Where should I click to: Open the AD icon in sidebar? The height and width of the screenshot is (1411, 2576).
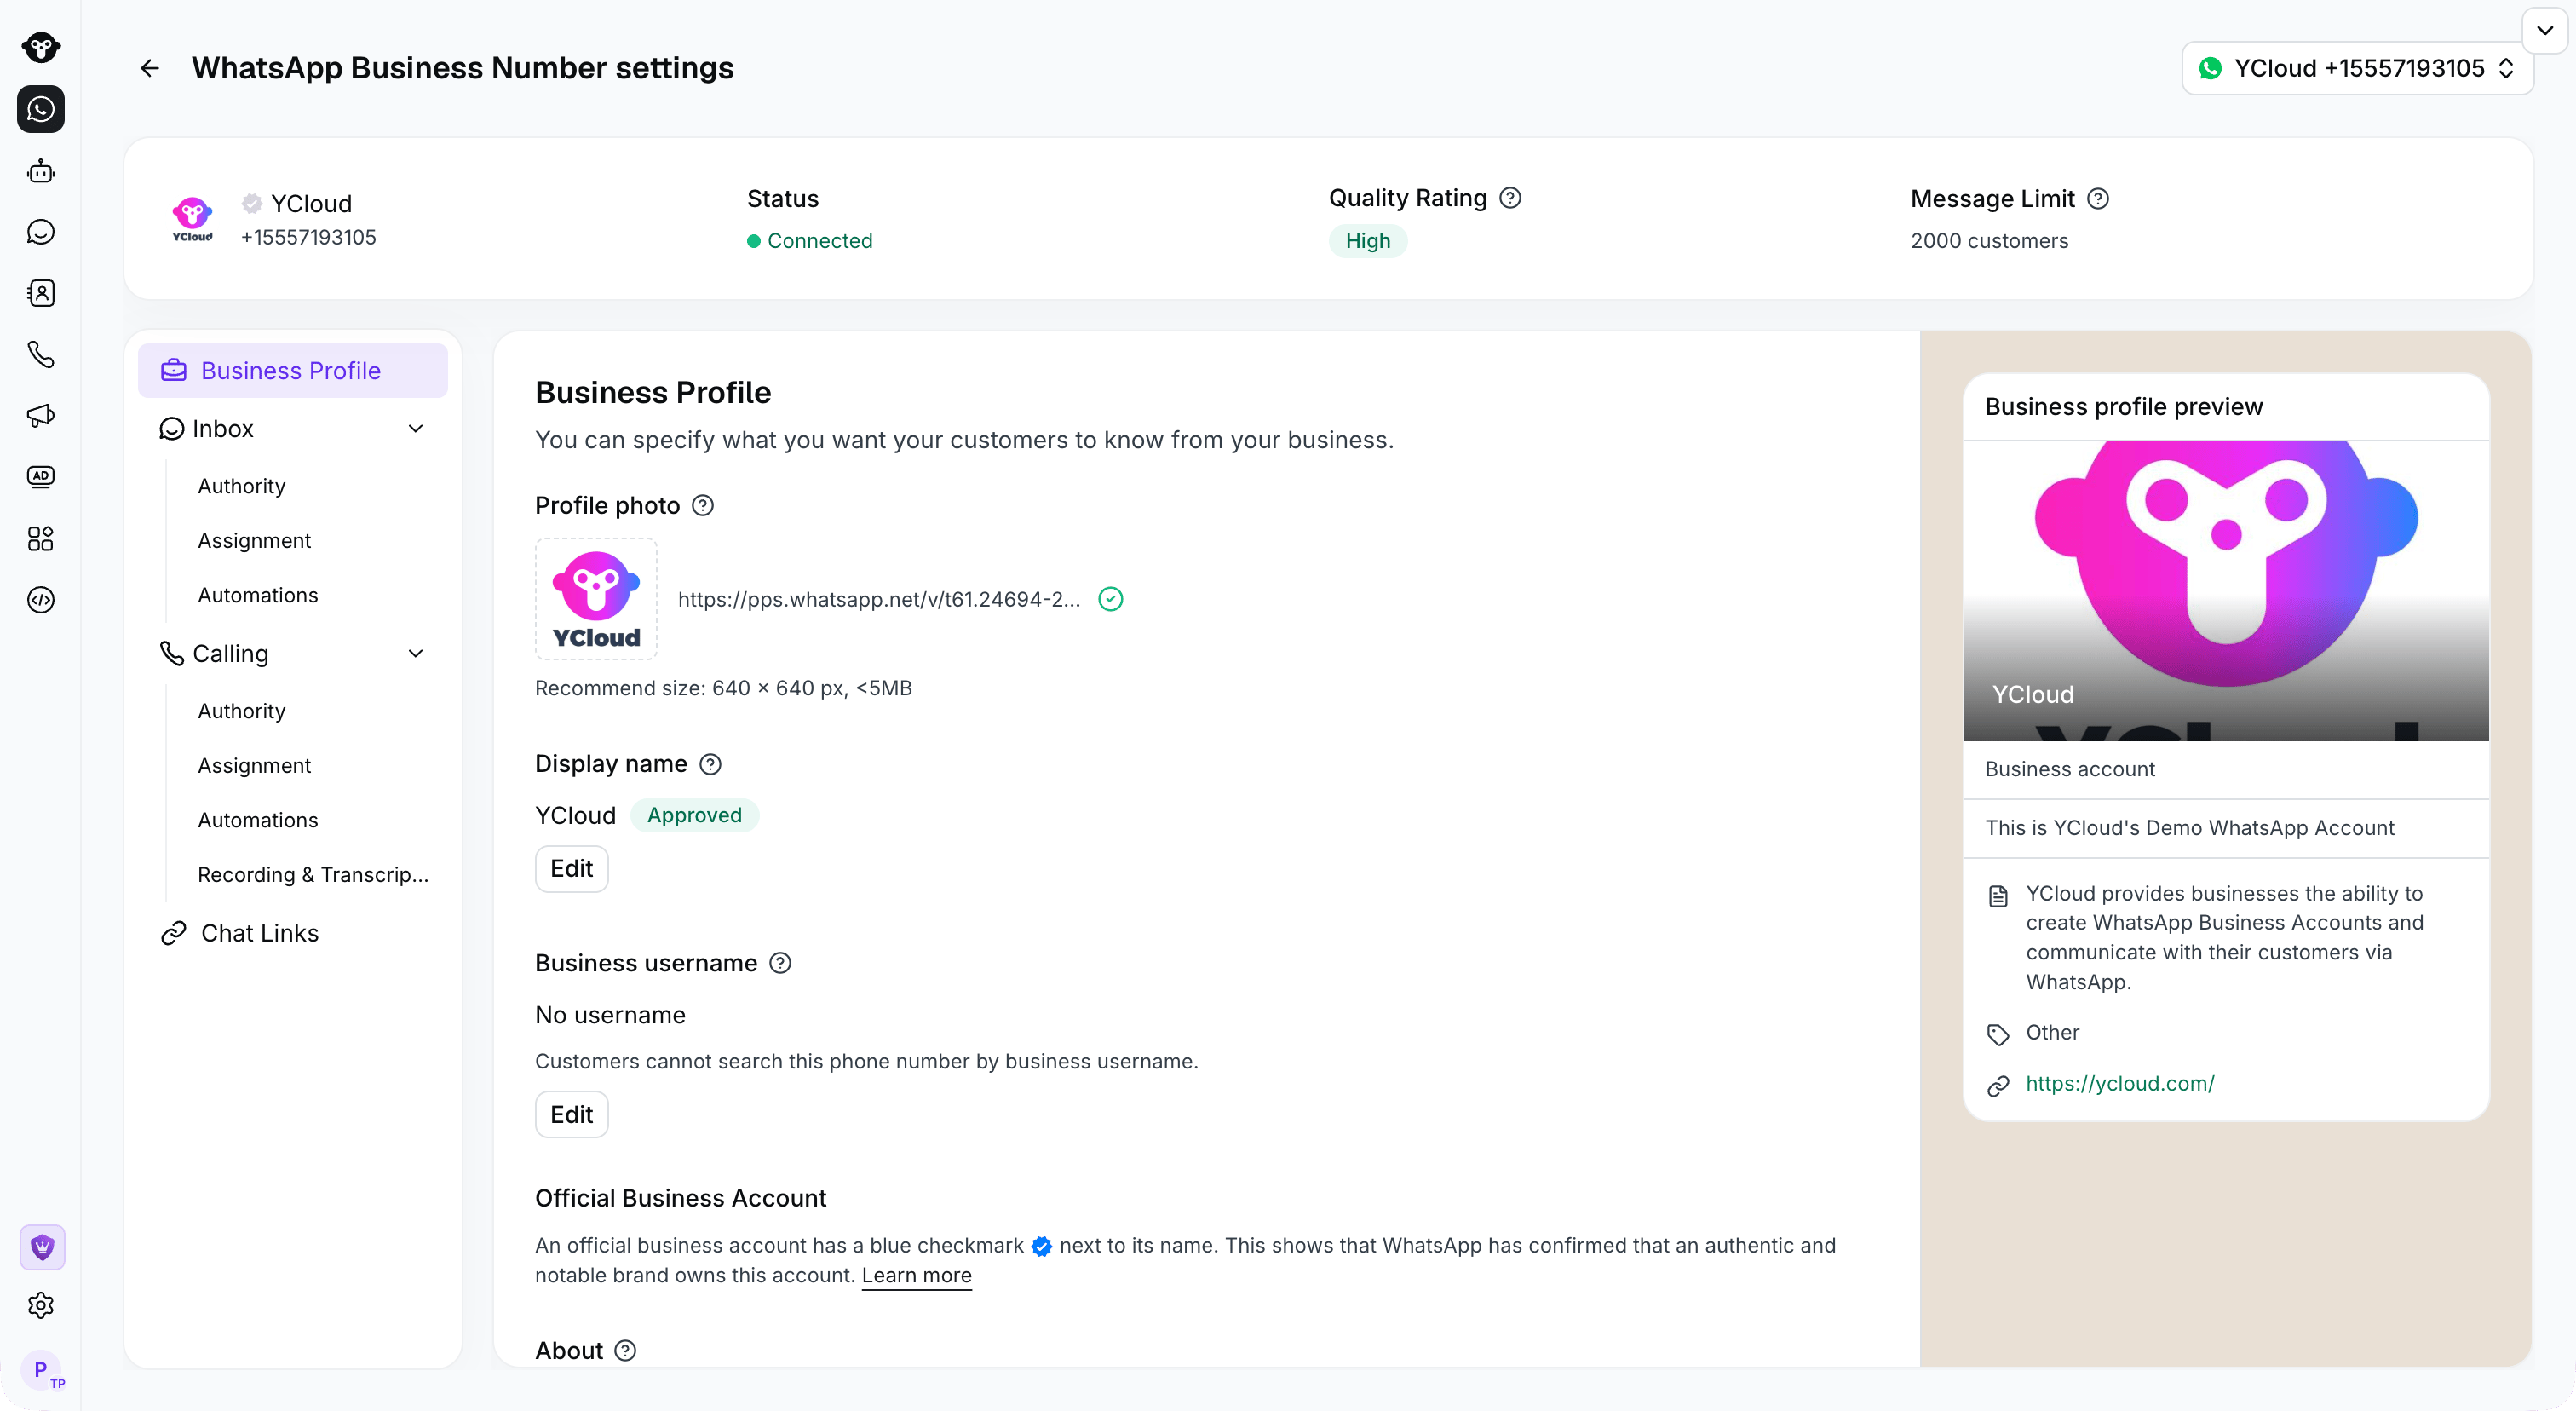pos(41,477)
